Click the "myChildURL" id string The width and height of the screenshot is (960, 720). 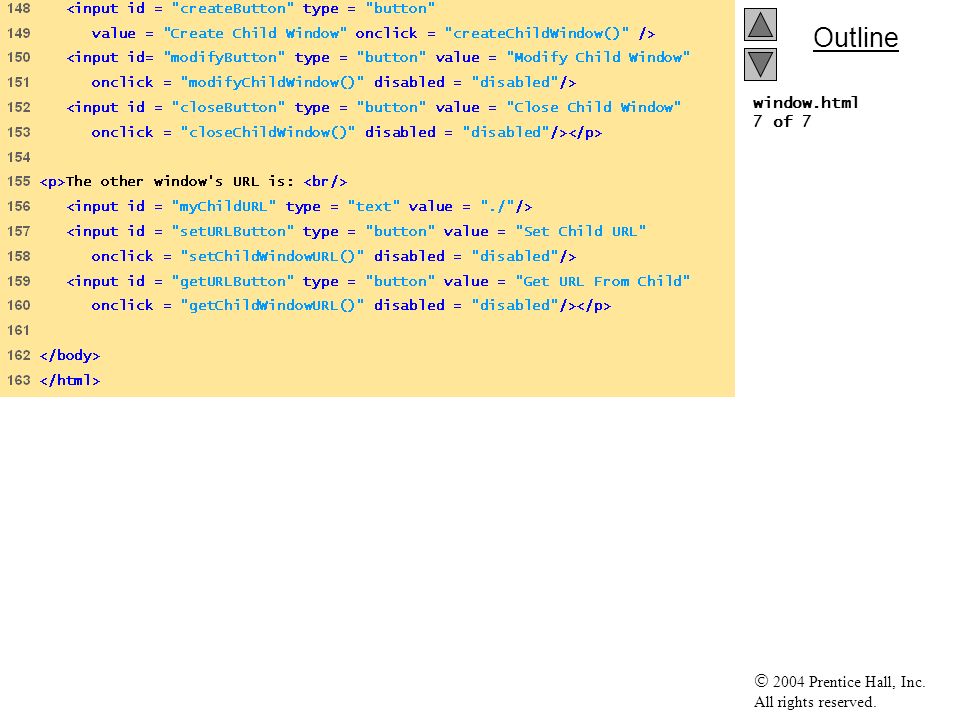224,206
